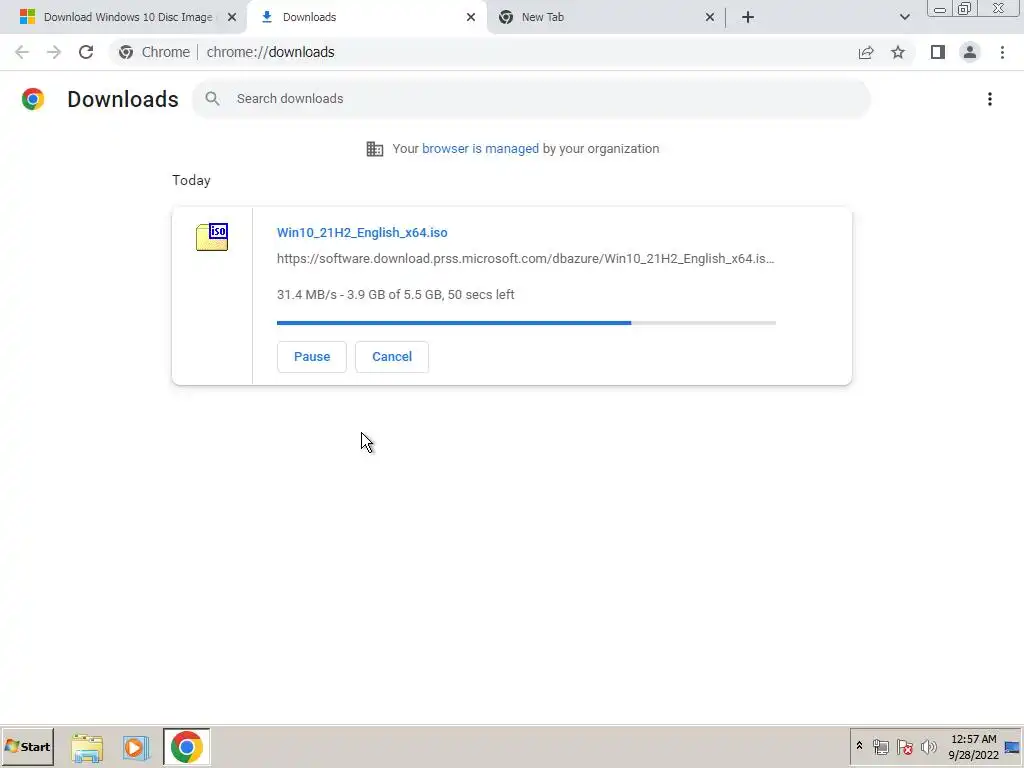Pause the Win10 ISO download
Image resolution: width=1024 pixels, height=768 pixels.
pyautogui.click(x=312, y=357)
